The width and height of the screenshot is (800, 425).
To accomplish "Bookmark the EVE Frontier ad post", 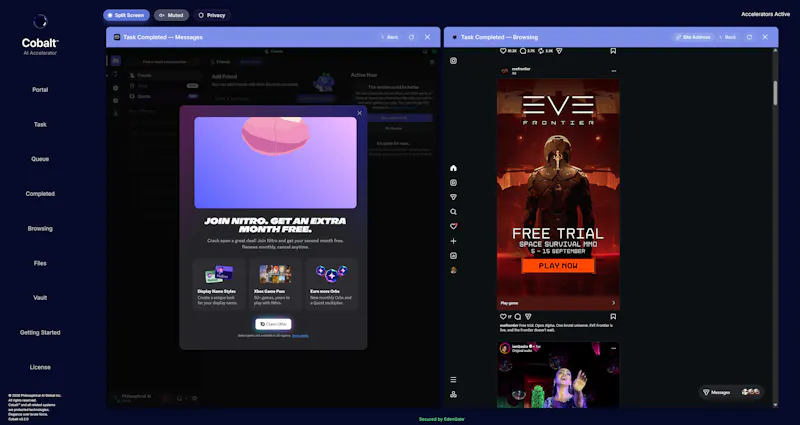I will coord(613,317).
